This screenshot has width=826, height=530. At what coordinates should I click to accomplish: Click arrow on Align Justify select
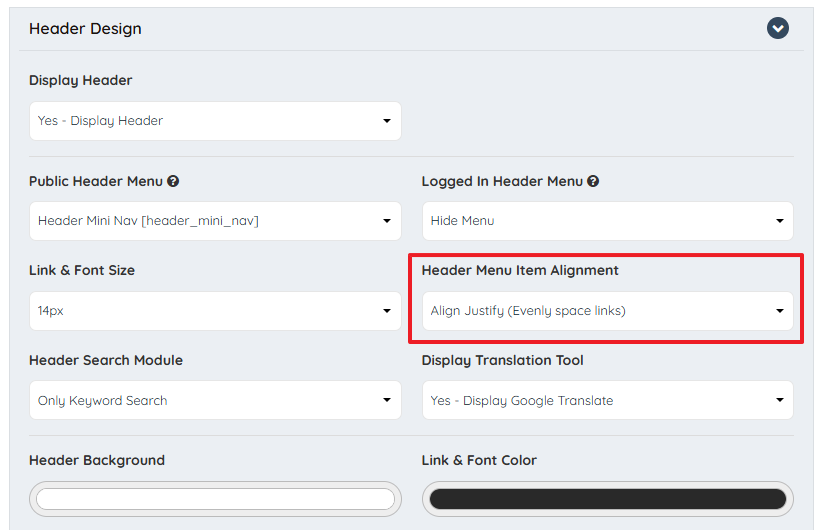(780, 311)
